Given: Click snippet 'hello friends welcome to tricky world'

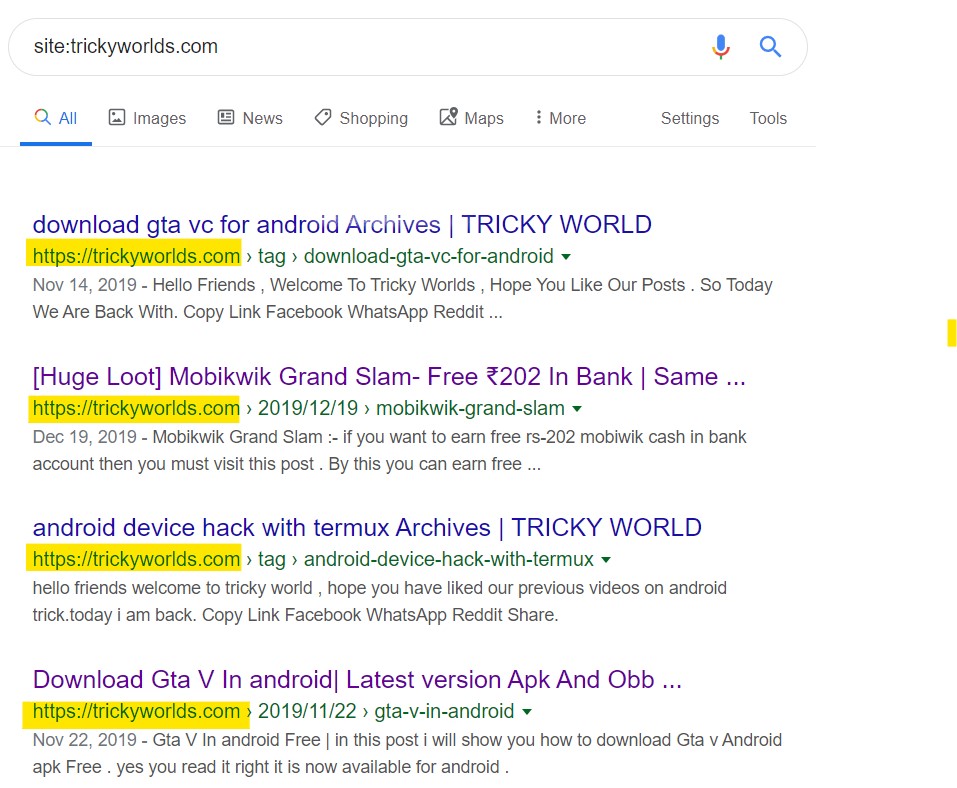Looking at the screenshot, I should pos(380,601).
